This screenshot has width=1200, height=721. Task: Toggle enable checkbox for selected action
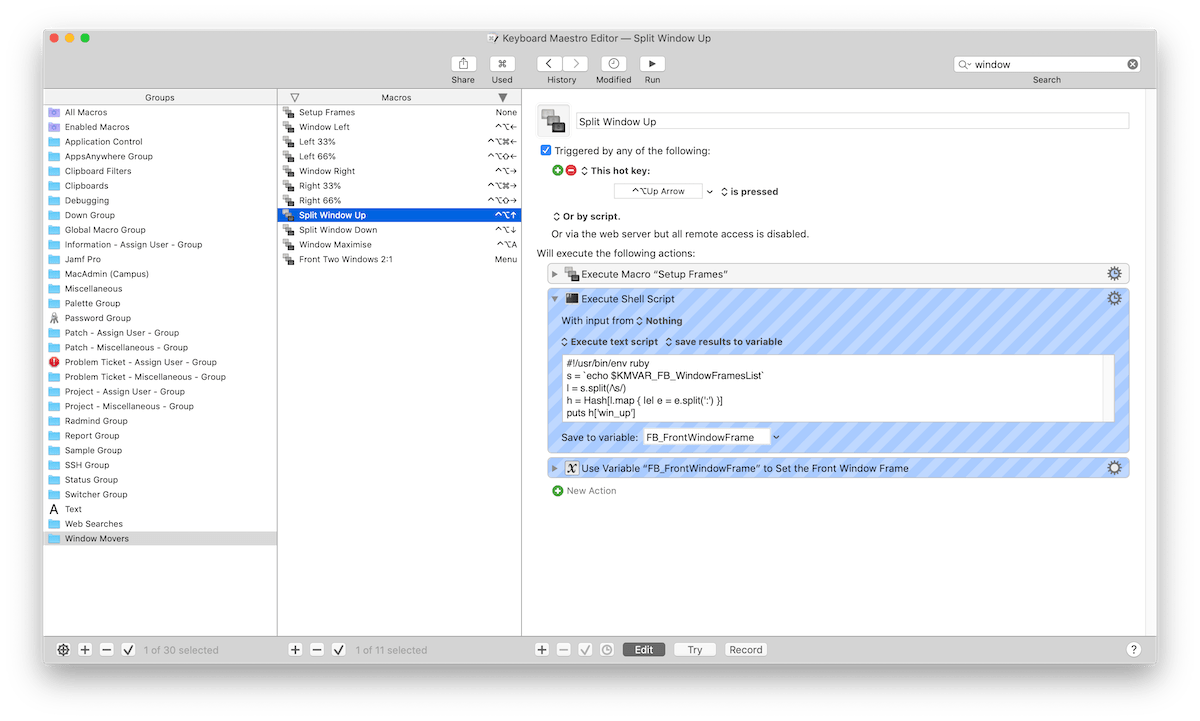586,650
